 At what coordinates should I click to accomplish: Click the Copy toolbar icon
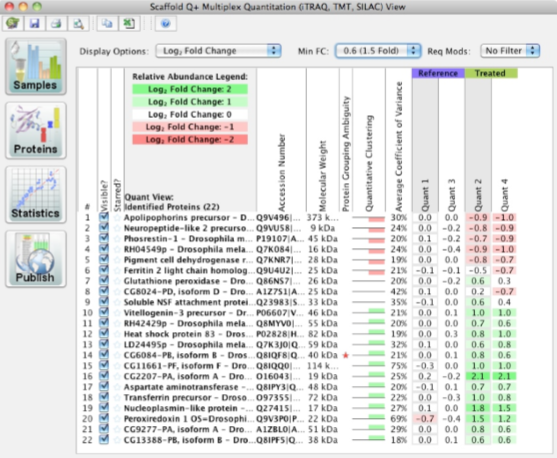(107, 23)
